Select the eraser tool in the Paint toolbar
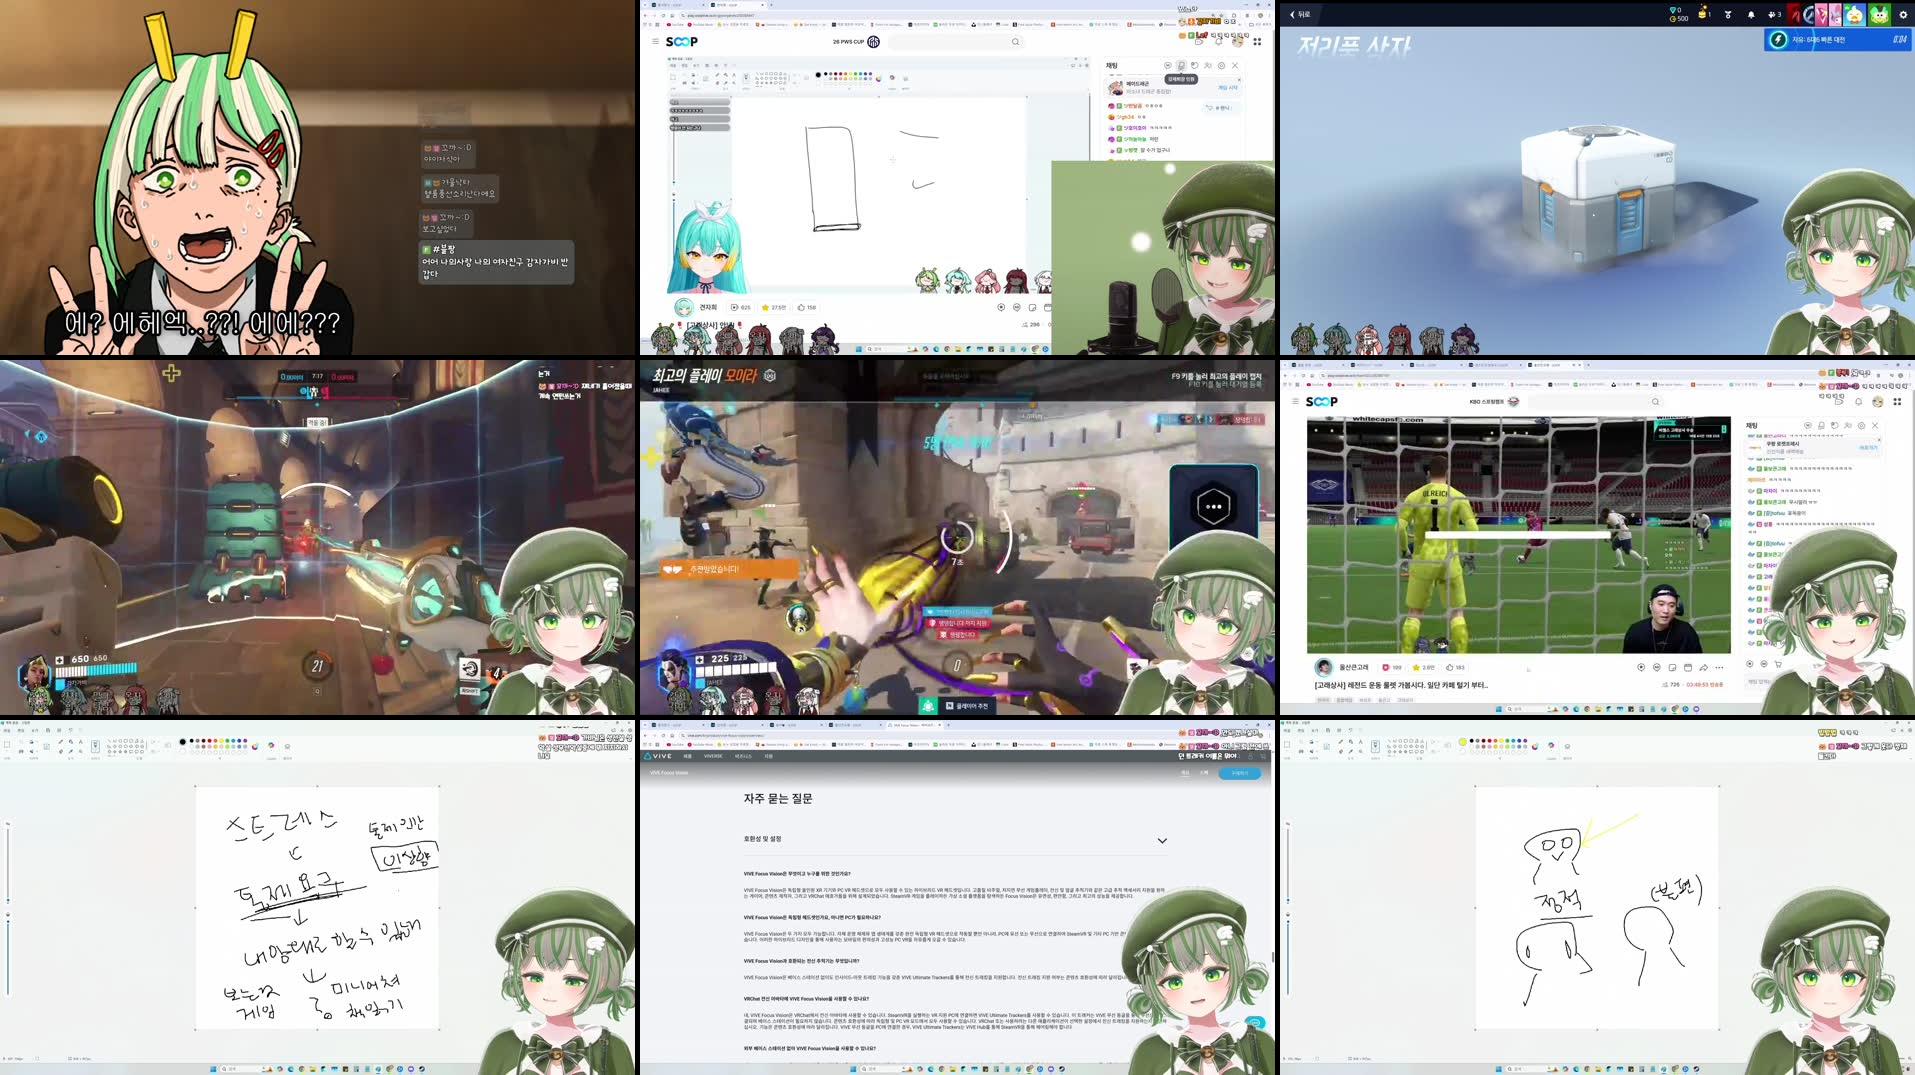This screenshot has width=1915, height=1075. click(60, 752)
